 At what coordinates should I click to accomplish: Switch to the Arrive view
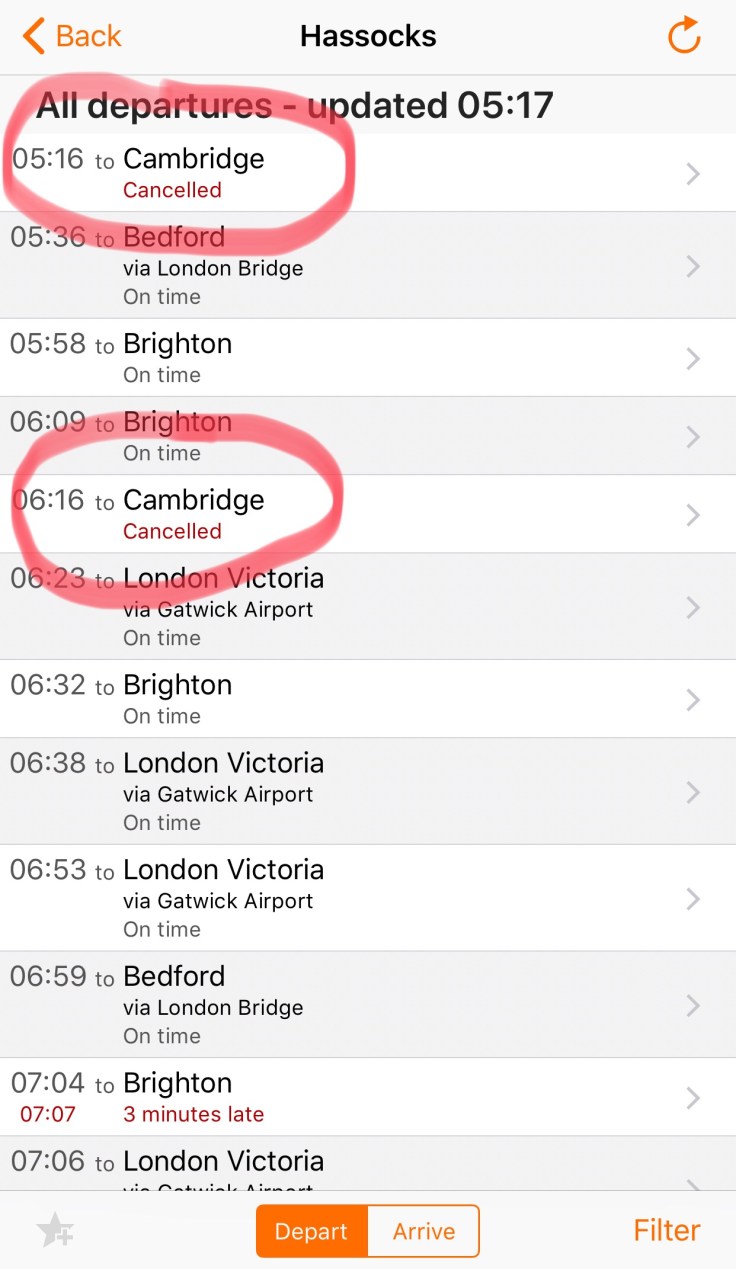click(x=424, y=1231)
